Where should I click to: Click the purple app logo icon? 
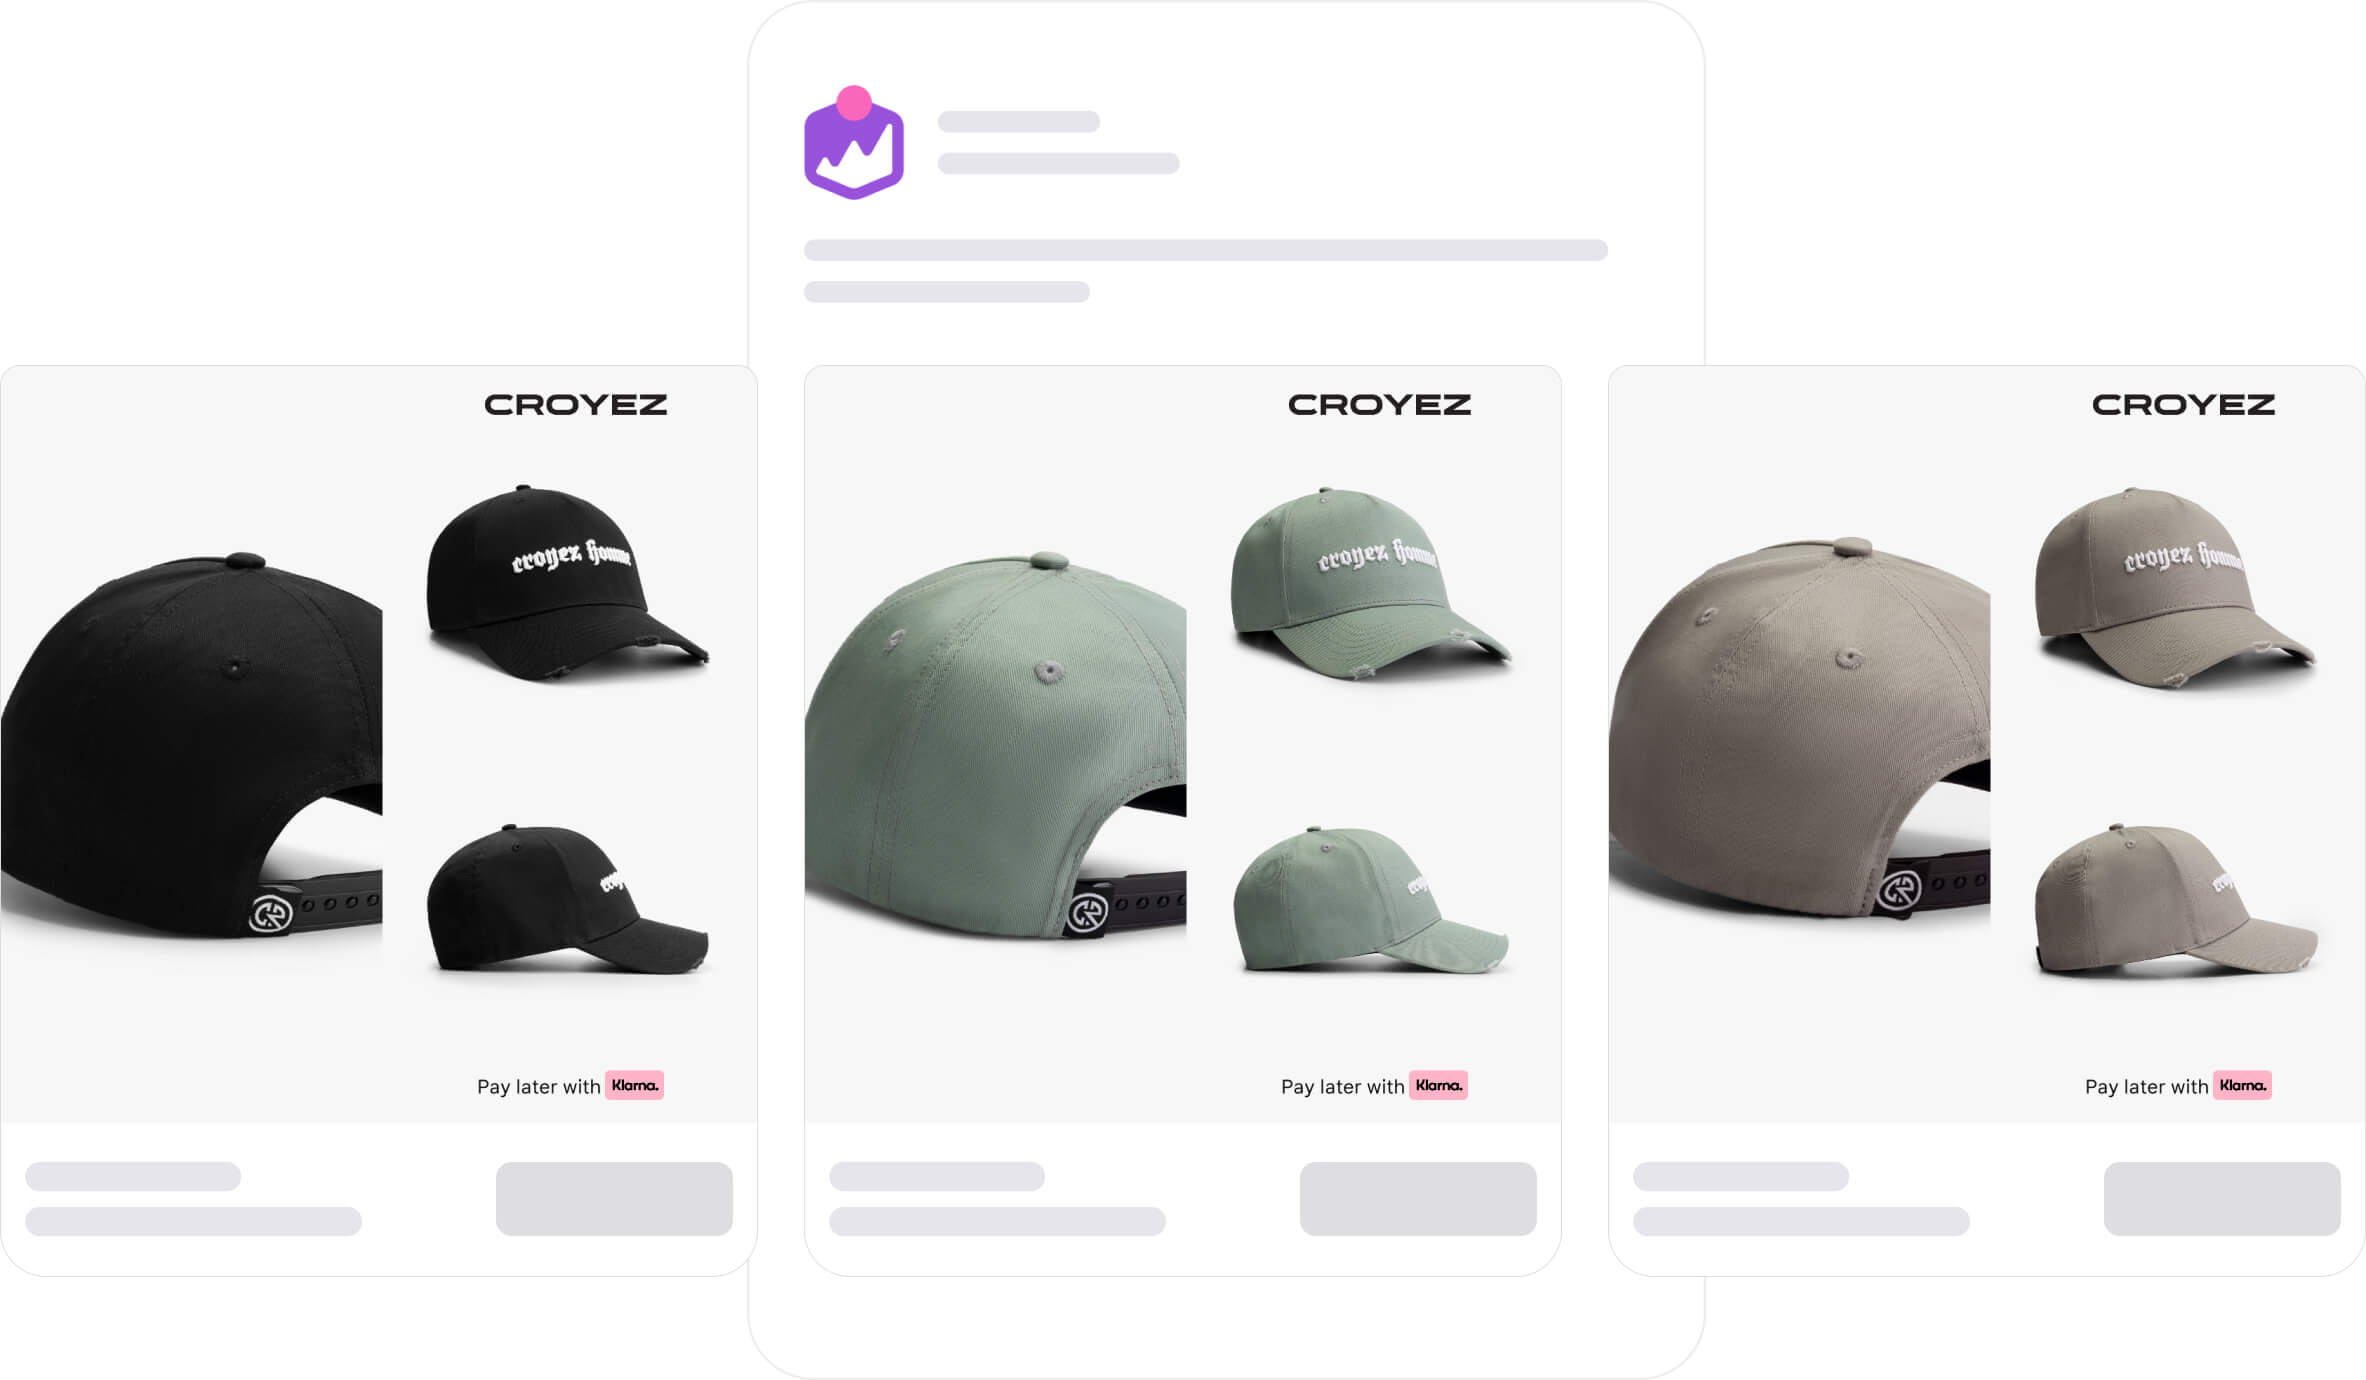(854, 143)
